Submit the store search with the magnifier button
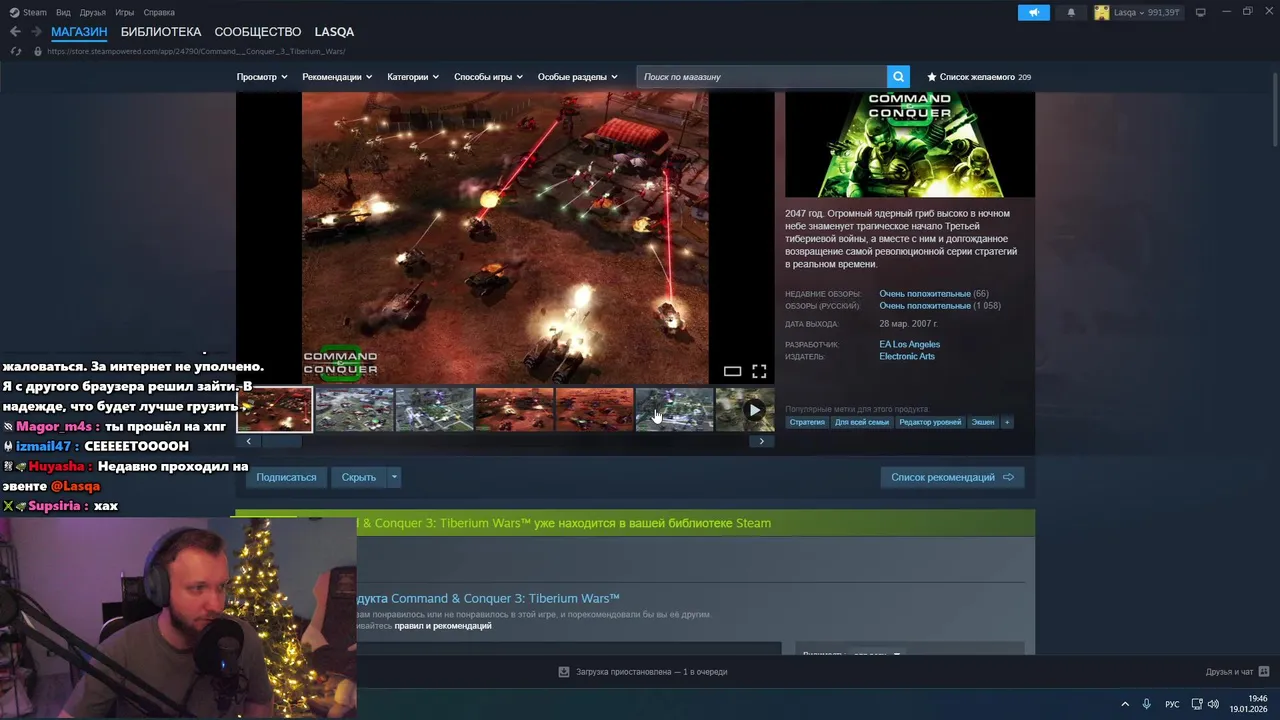 (898, 77)
